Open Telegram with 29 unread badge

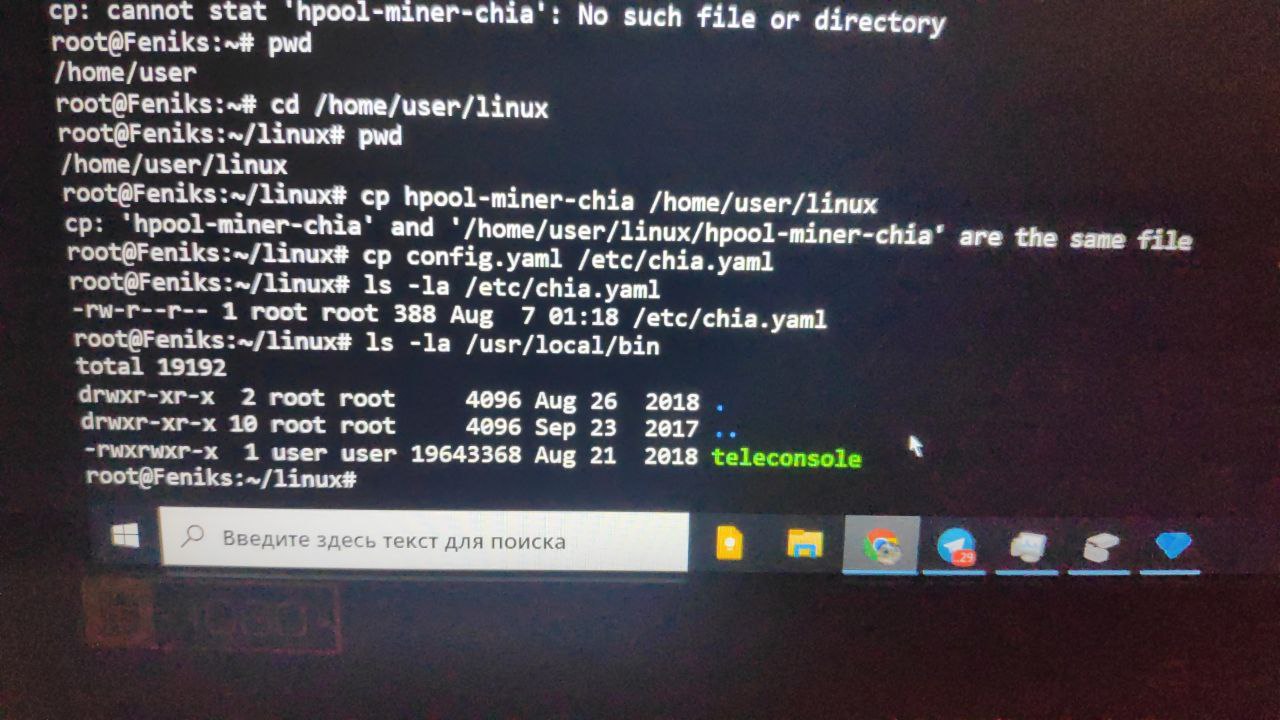click(956, 546)
